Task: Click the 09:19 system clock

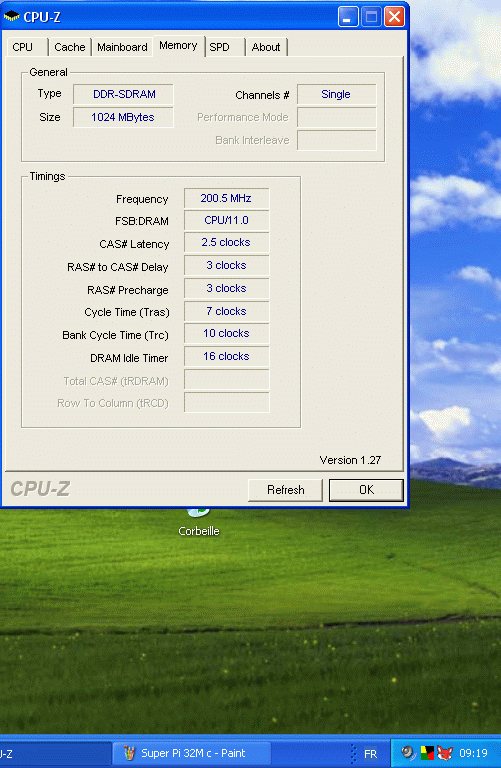Action: tap(474, 753)
